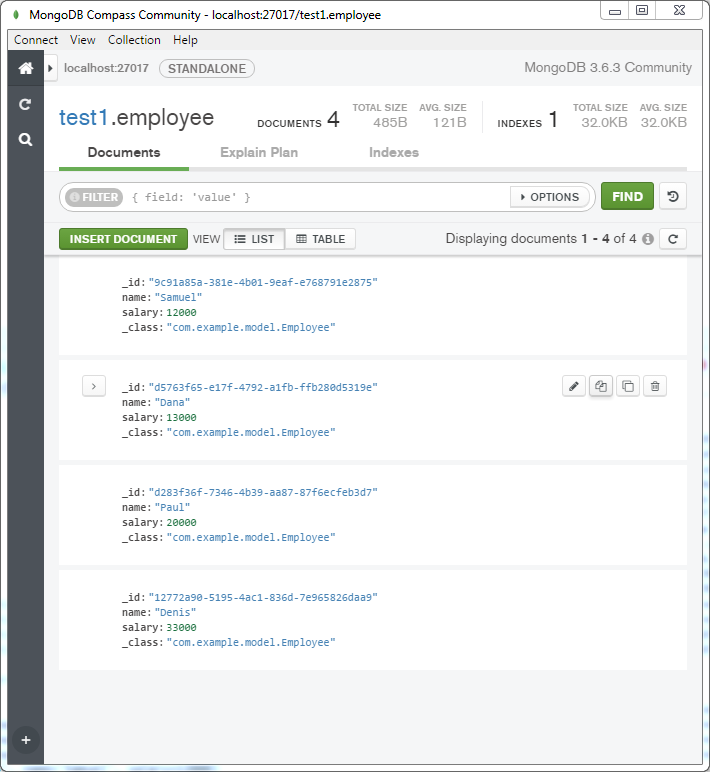
Task: Click the test1 database link
Action: 84,118
